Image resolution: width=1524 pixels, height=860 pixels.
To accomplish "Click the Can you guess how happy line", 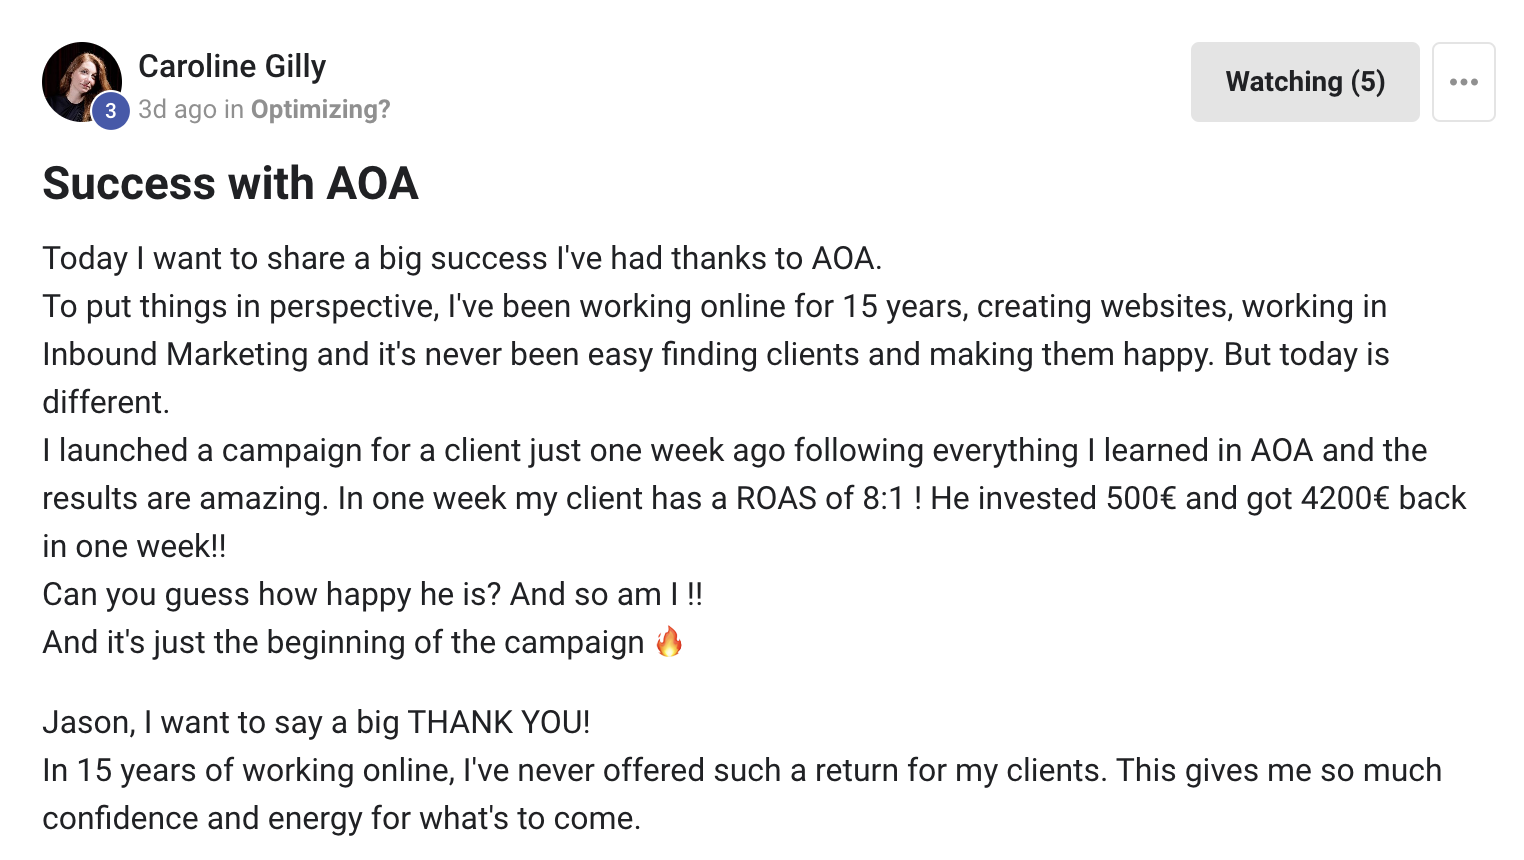I will [371, 594].
